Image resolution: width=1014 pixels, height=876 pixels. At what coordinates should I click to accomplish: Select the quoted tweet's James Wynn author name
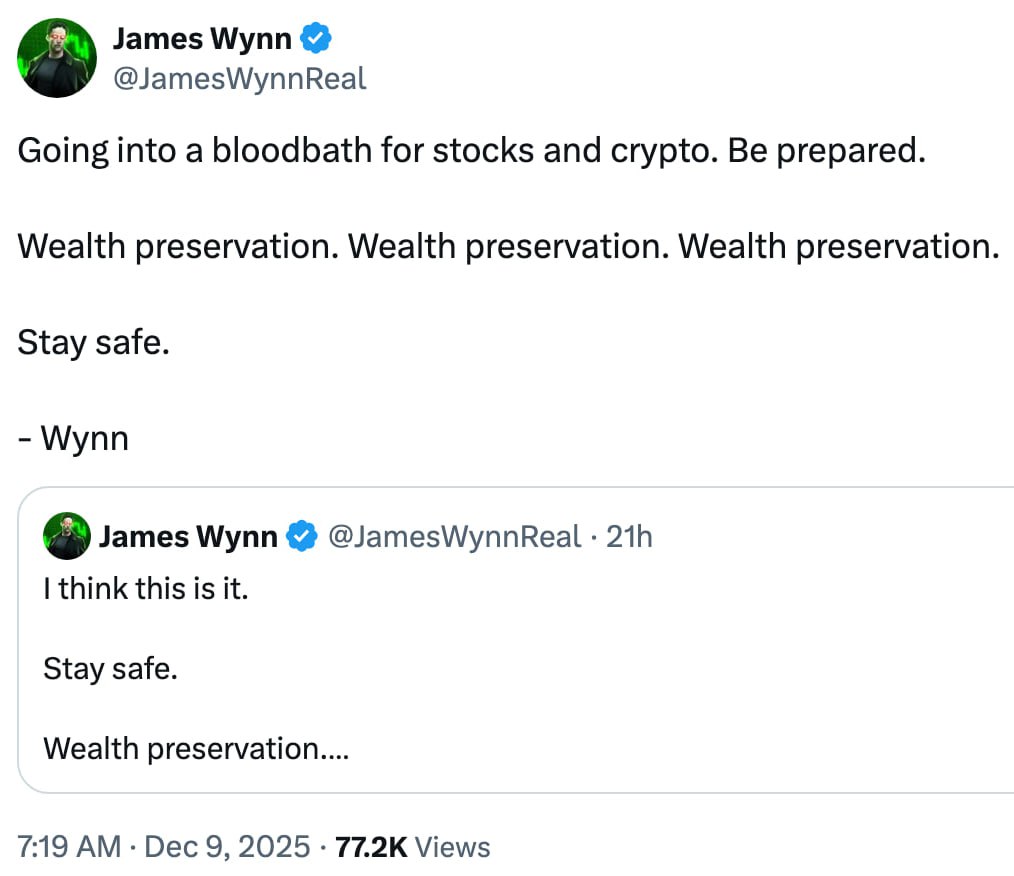click(x=188, y=537)
